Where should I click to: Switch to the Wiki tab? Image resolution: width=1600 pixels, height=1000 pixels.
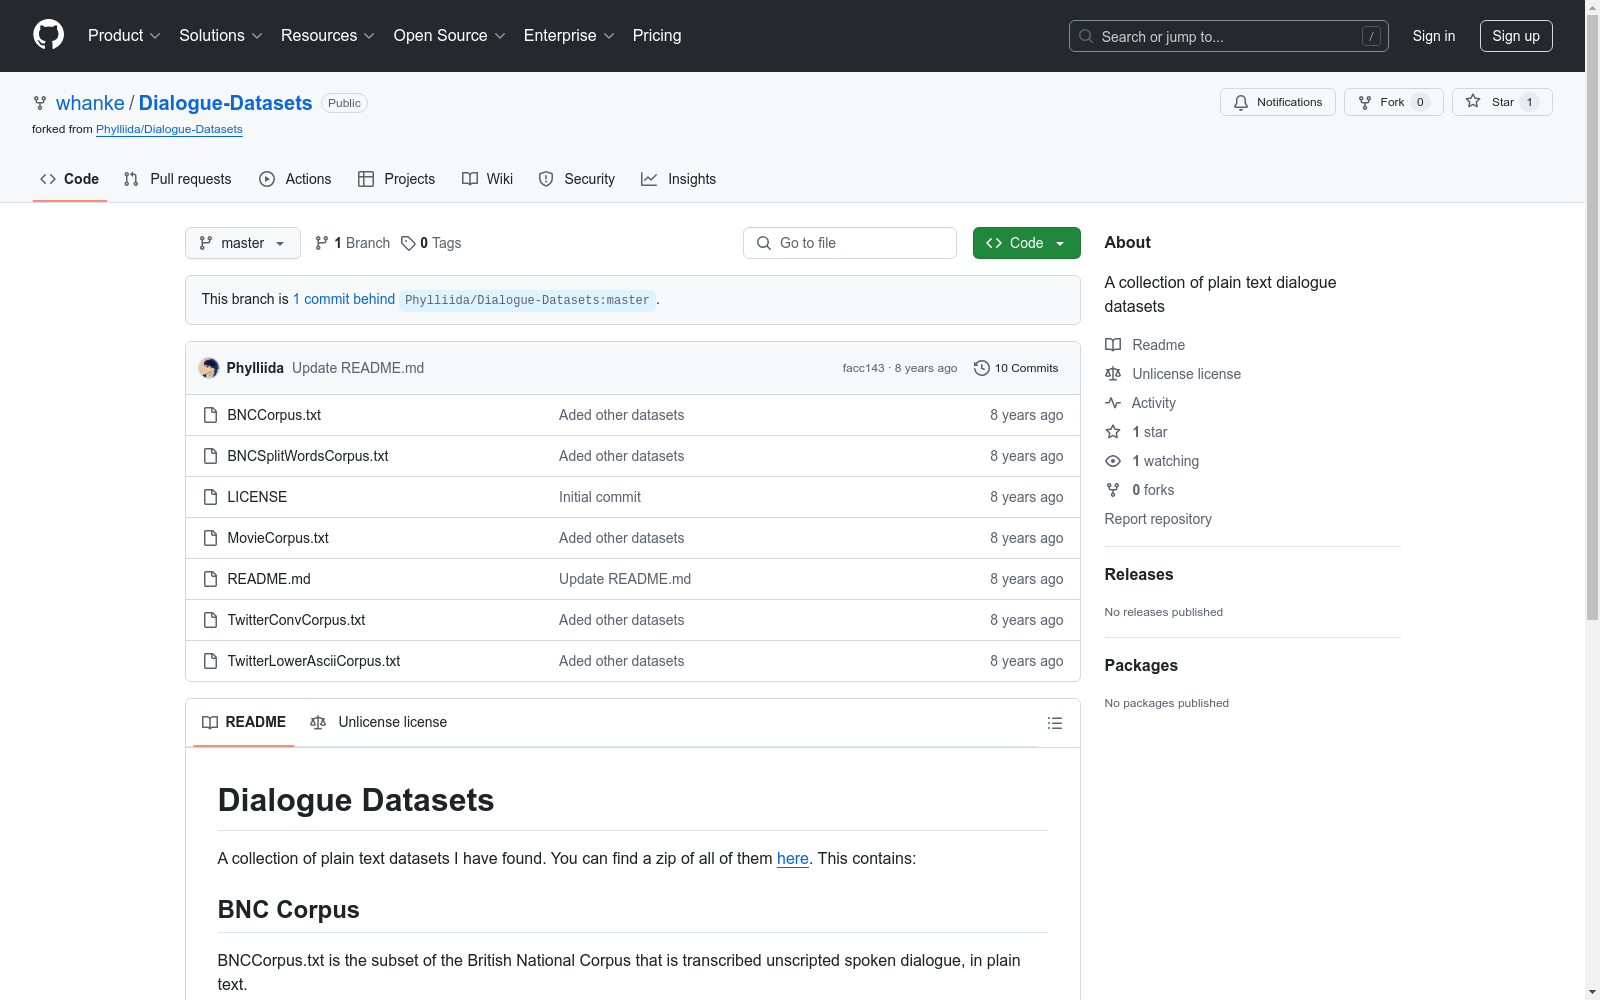(488, 179)
